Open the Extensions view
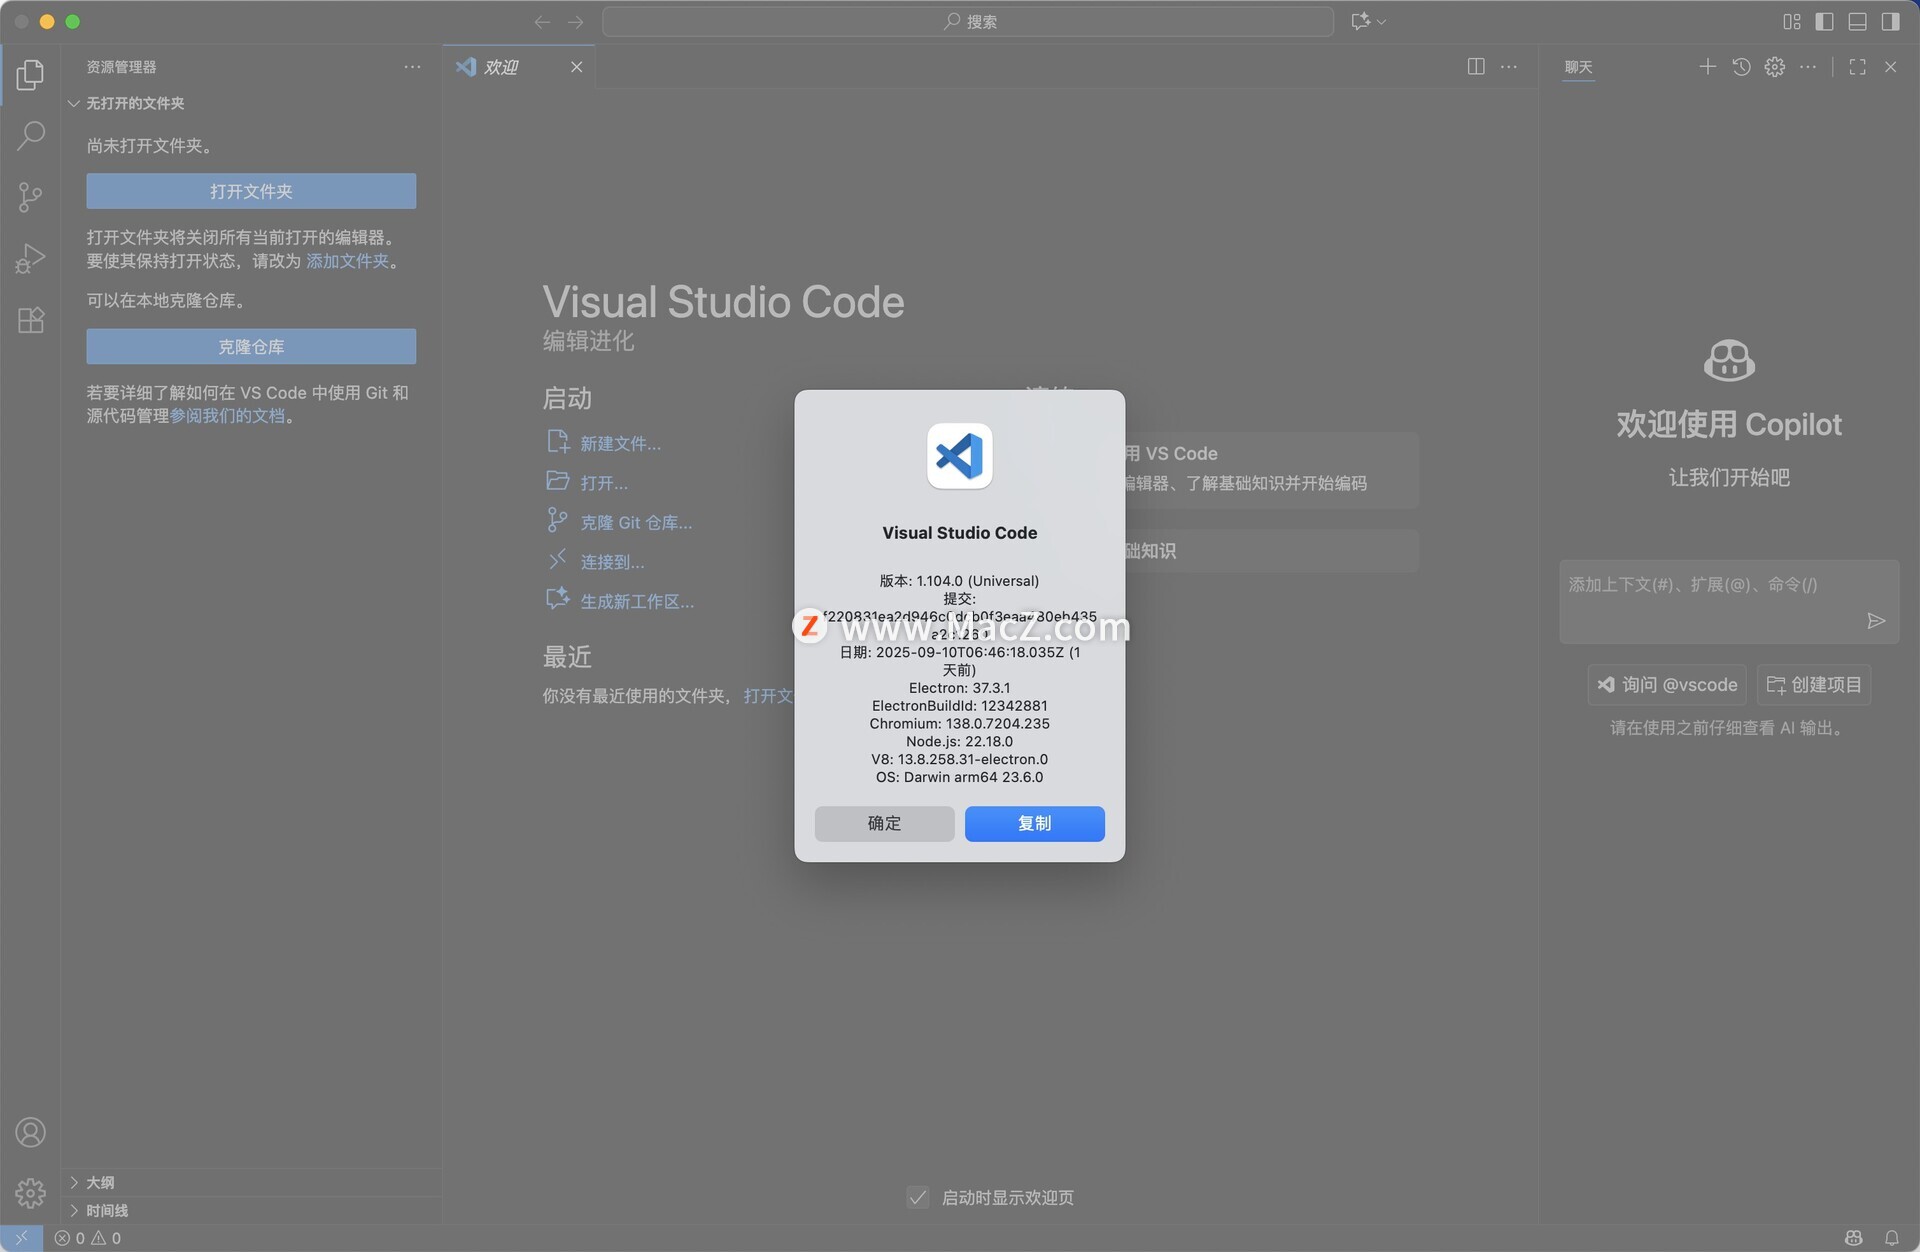 pos(30,321)
